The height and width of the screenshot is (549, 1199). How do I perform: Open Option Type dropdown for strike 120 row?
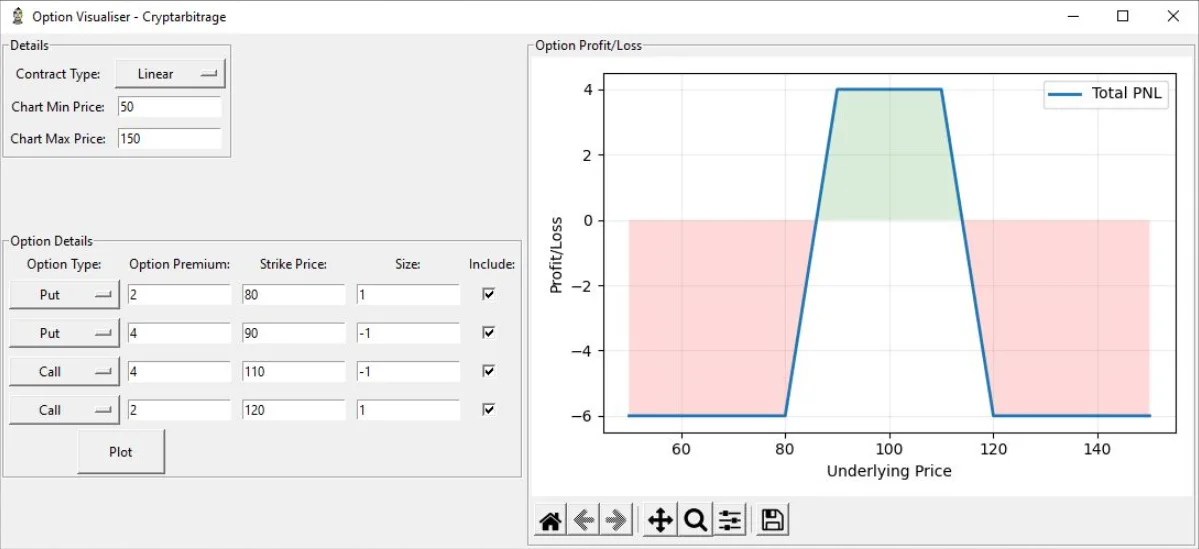pyautogui.click(x=64, y=410)
